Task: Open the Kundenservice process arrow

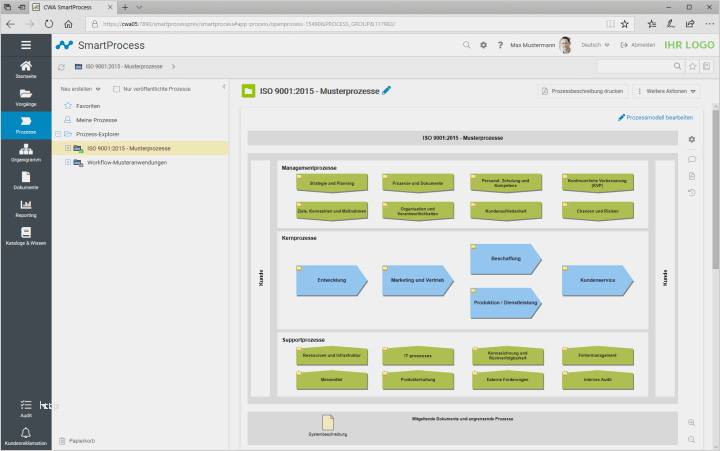Action: pyautogui.click(x=597, y=280)
